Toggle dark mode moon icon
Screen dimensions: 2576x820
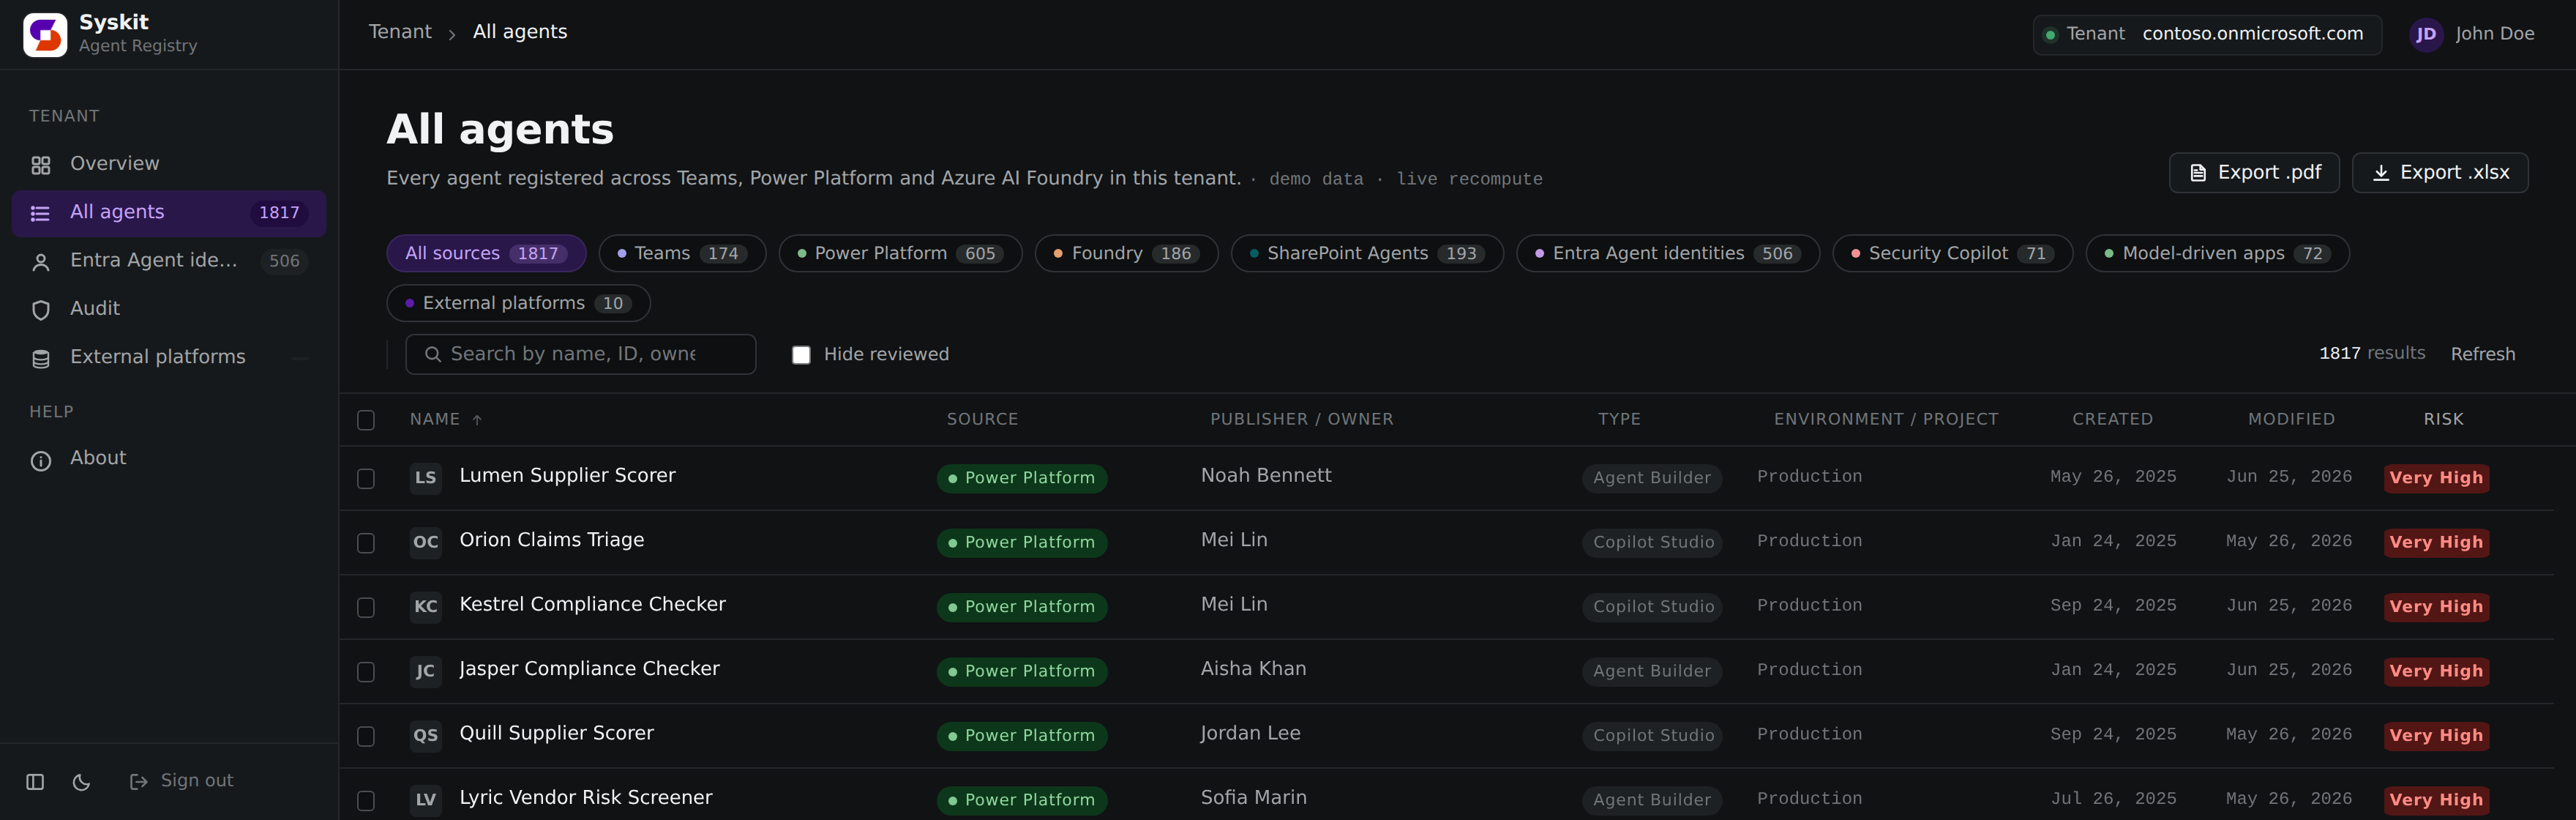pyautogui.click(x=82, y=782)
